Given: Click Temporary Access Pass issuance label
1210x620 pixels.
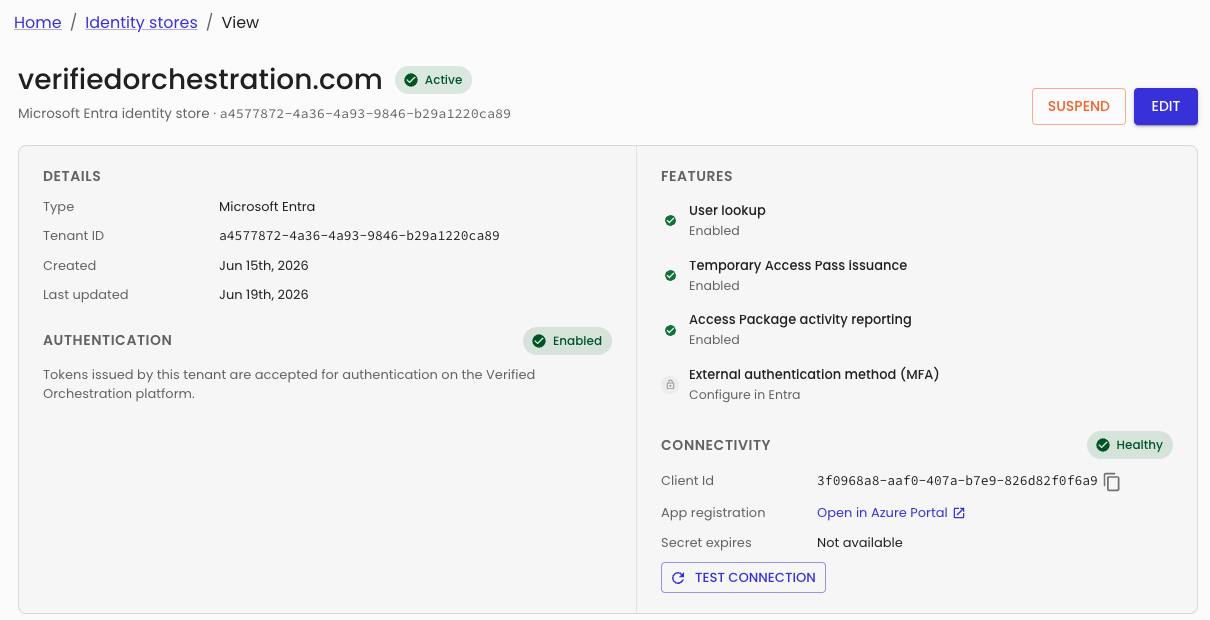Looking at the screenshot, I should click(x=798, y=266).
